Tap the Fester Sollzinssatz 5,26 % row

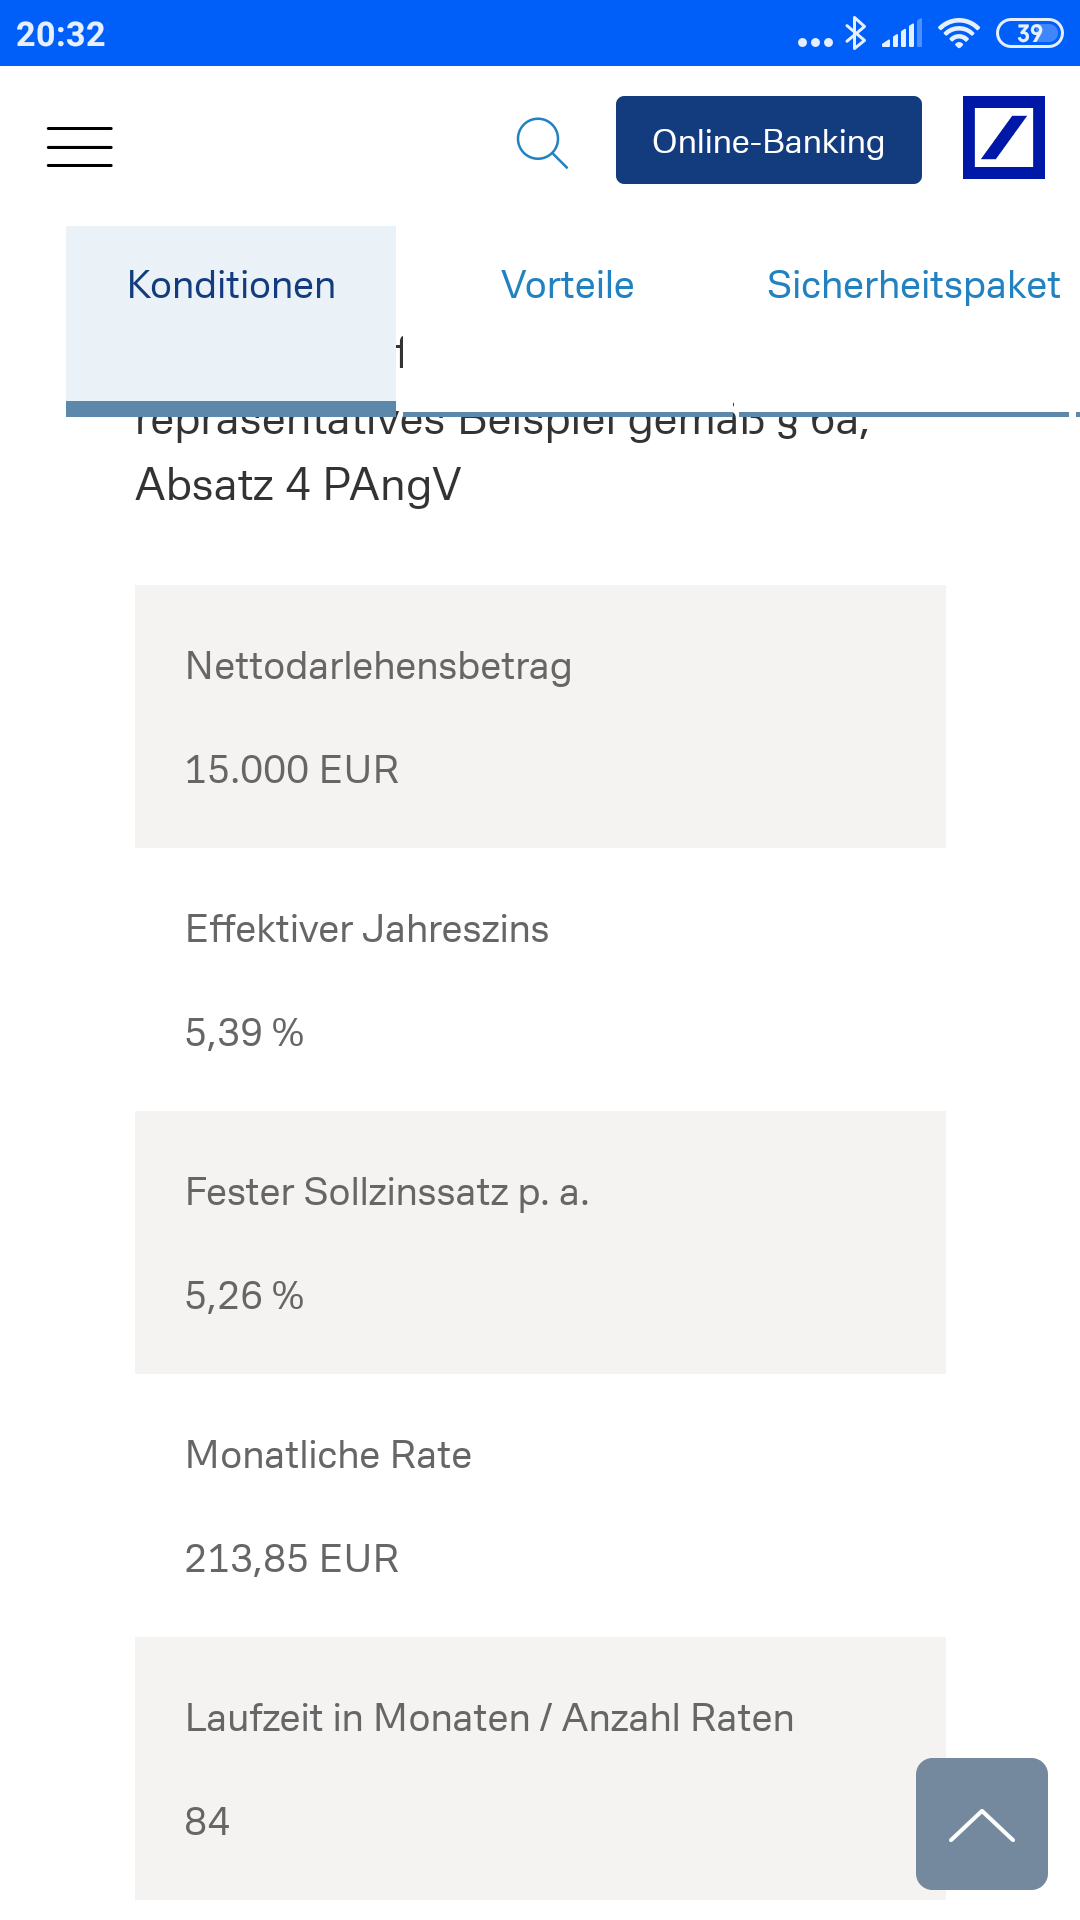pos(540,1243)
